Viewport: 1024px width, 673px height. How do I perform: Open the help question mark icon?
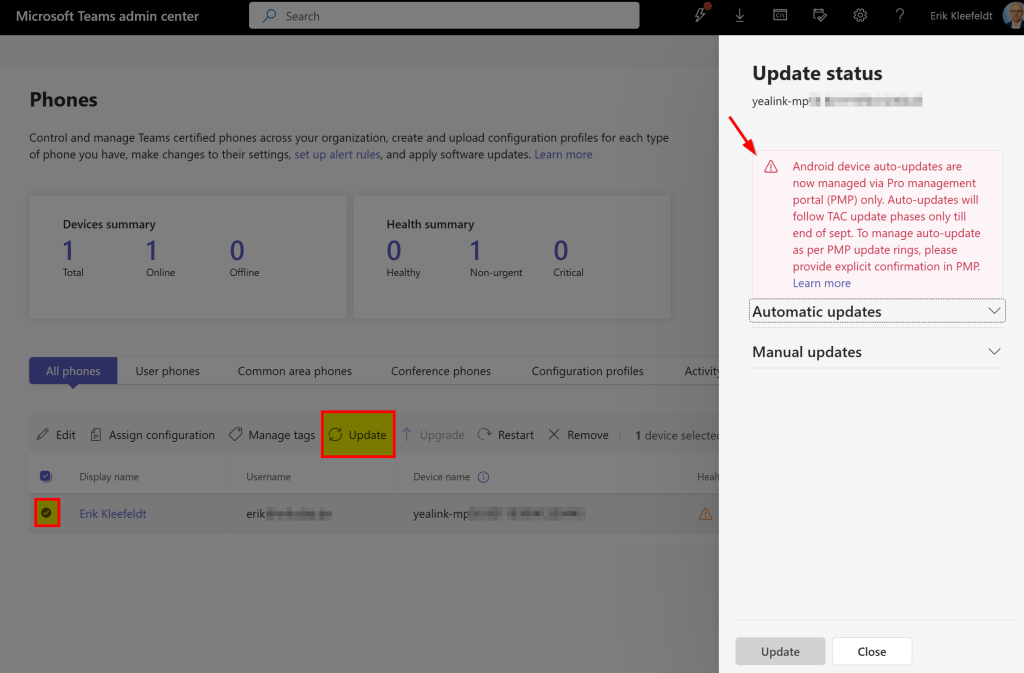coord(900,15)
